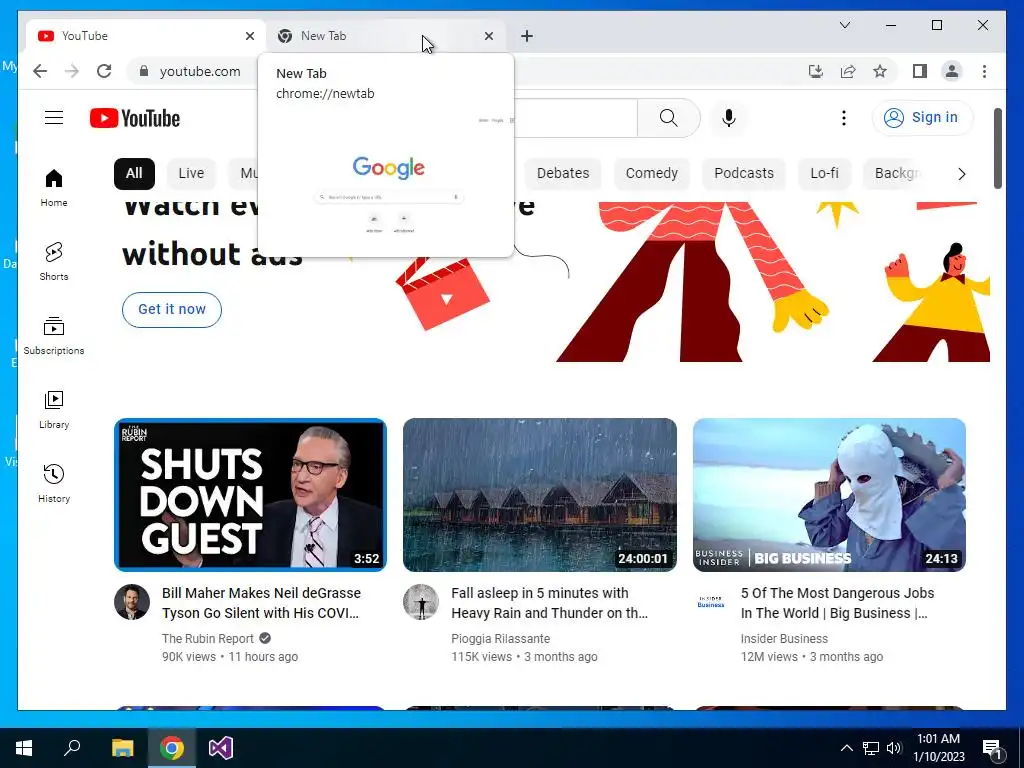This screenshot has height=768, width=1024.
Task: Select the Lo-fi category chip
Action: [x=824, y=174]
